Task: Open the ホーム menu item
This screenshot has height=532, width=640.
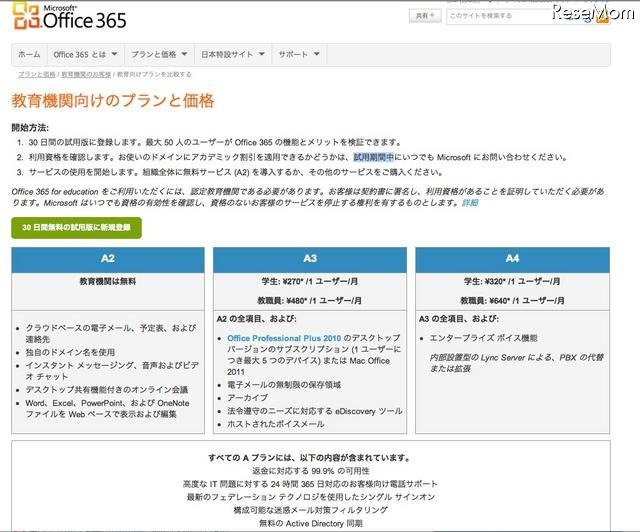Action: (29, 54)
